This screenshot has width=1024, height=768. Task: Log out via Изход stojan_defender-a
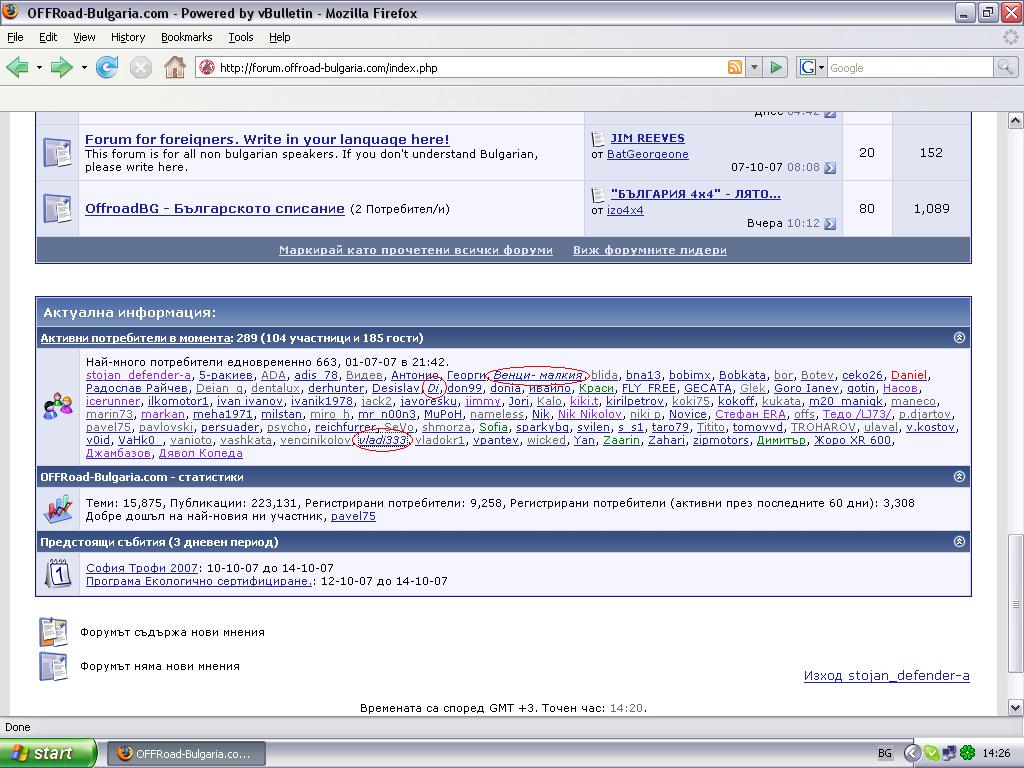886,676
